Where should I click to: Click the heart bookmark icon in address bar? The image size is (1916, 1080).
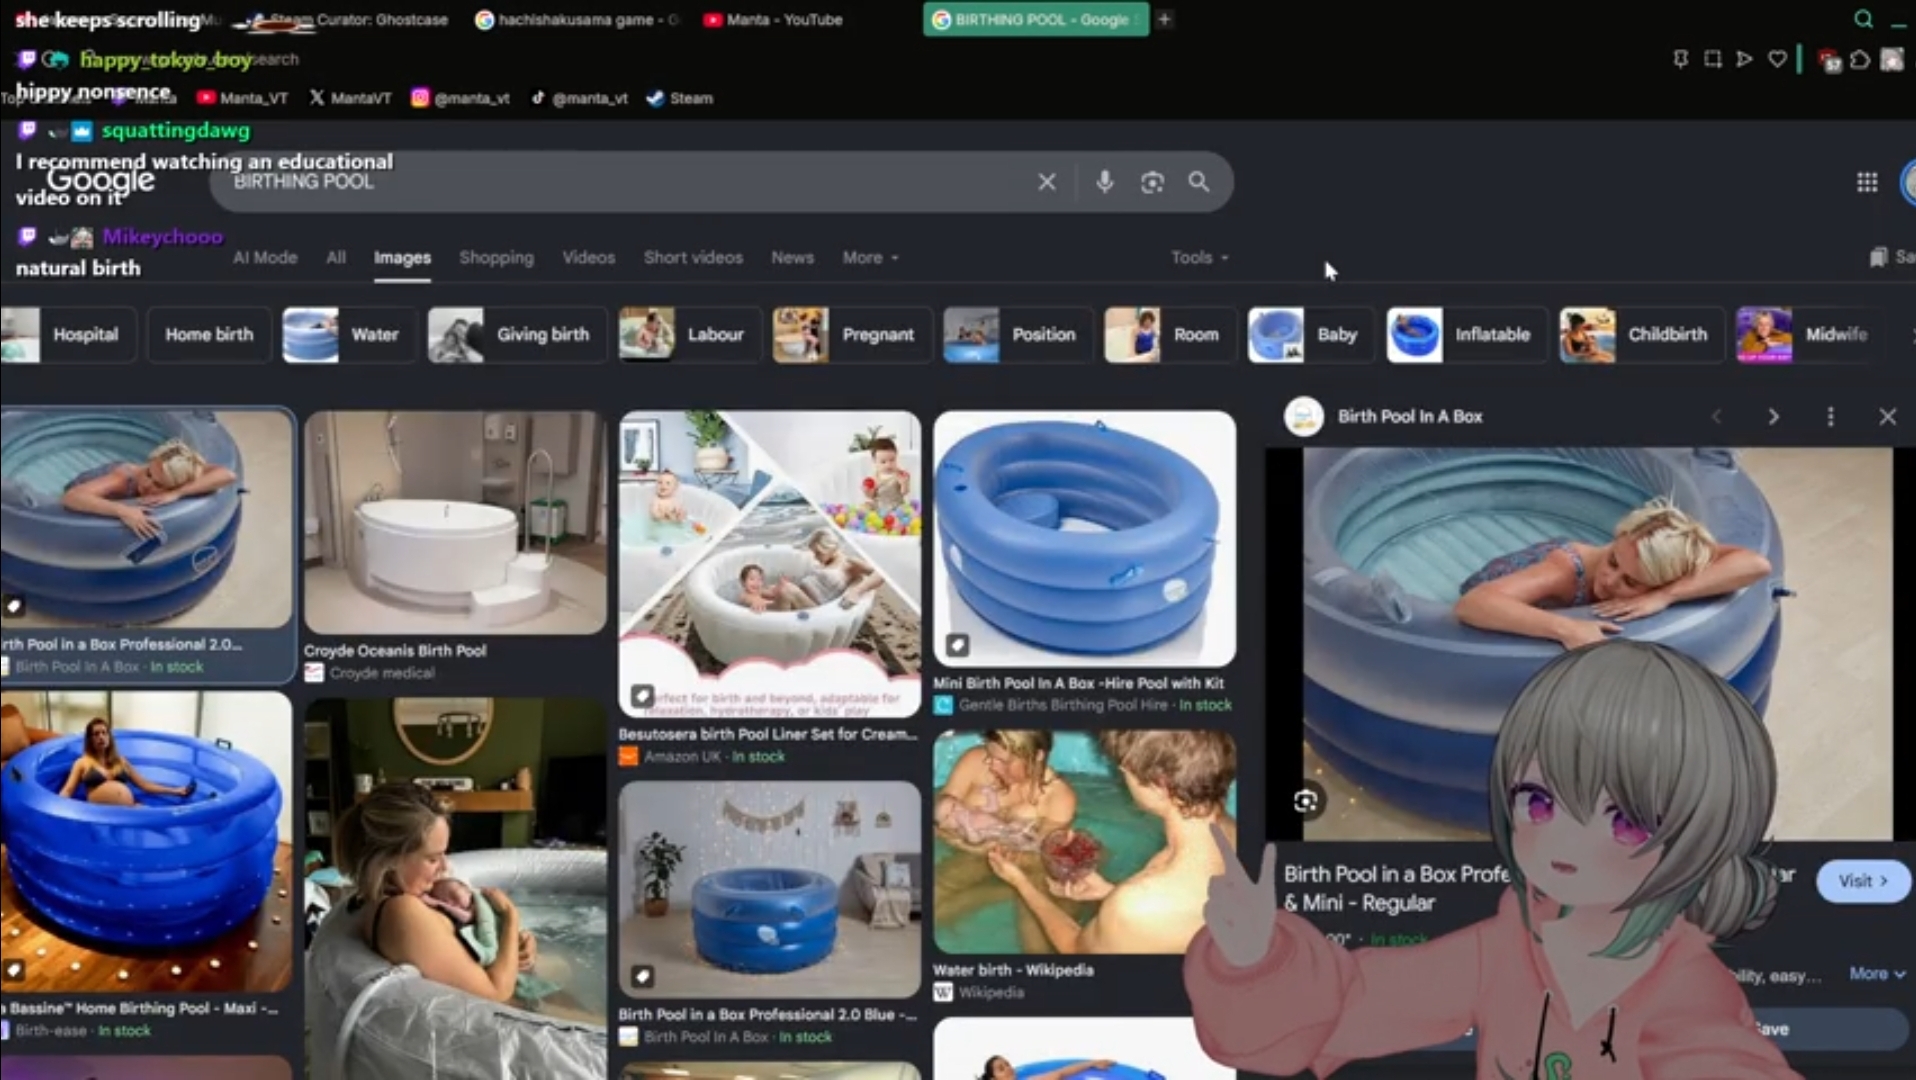point(1777,59)
